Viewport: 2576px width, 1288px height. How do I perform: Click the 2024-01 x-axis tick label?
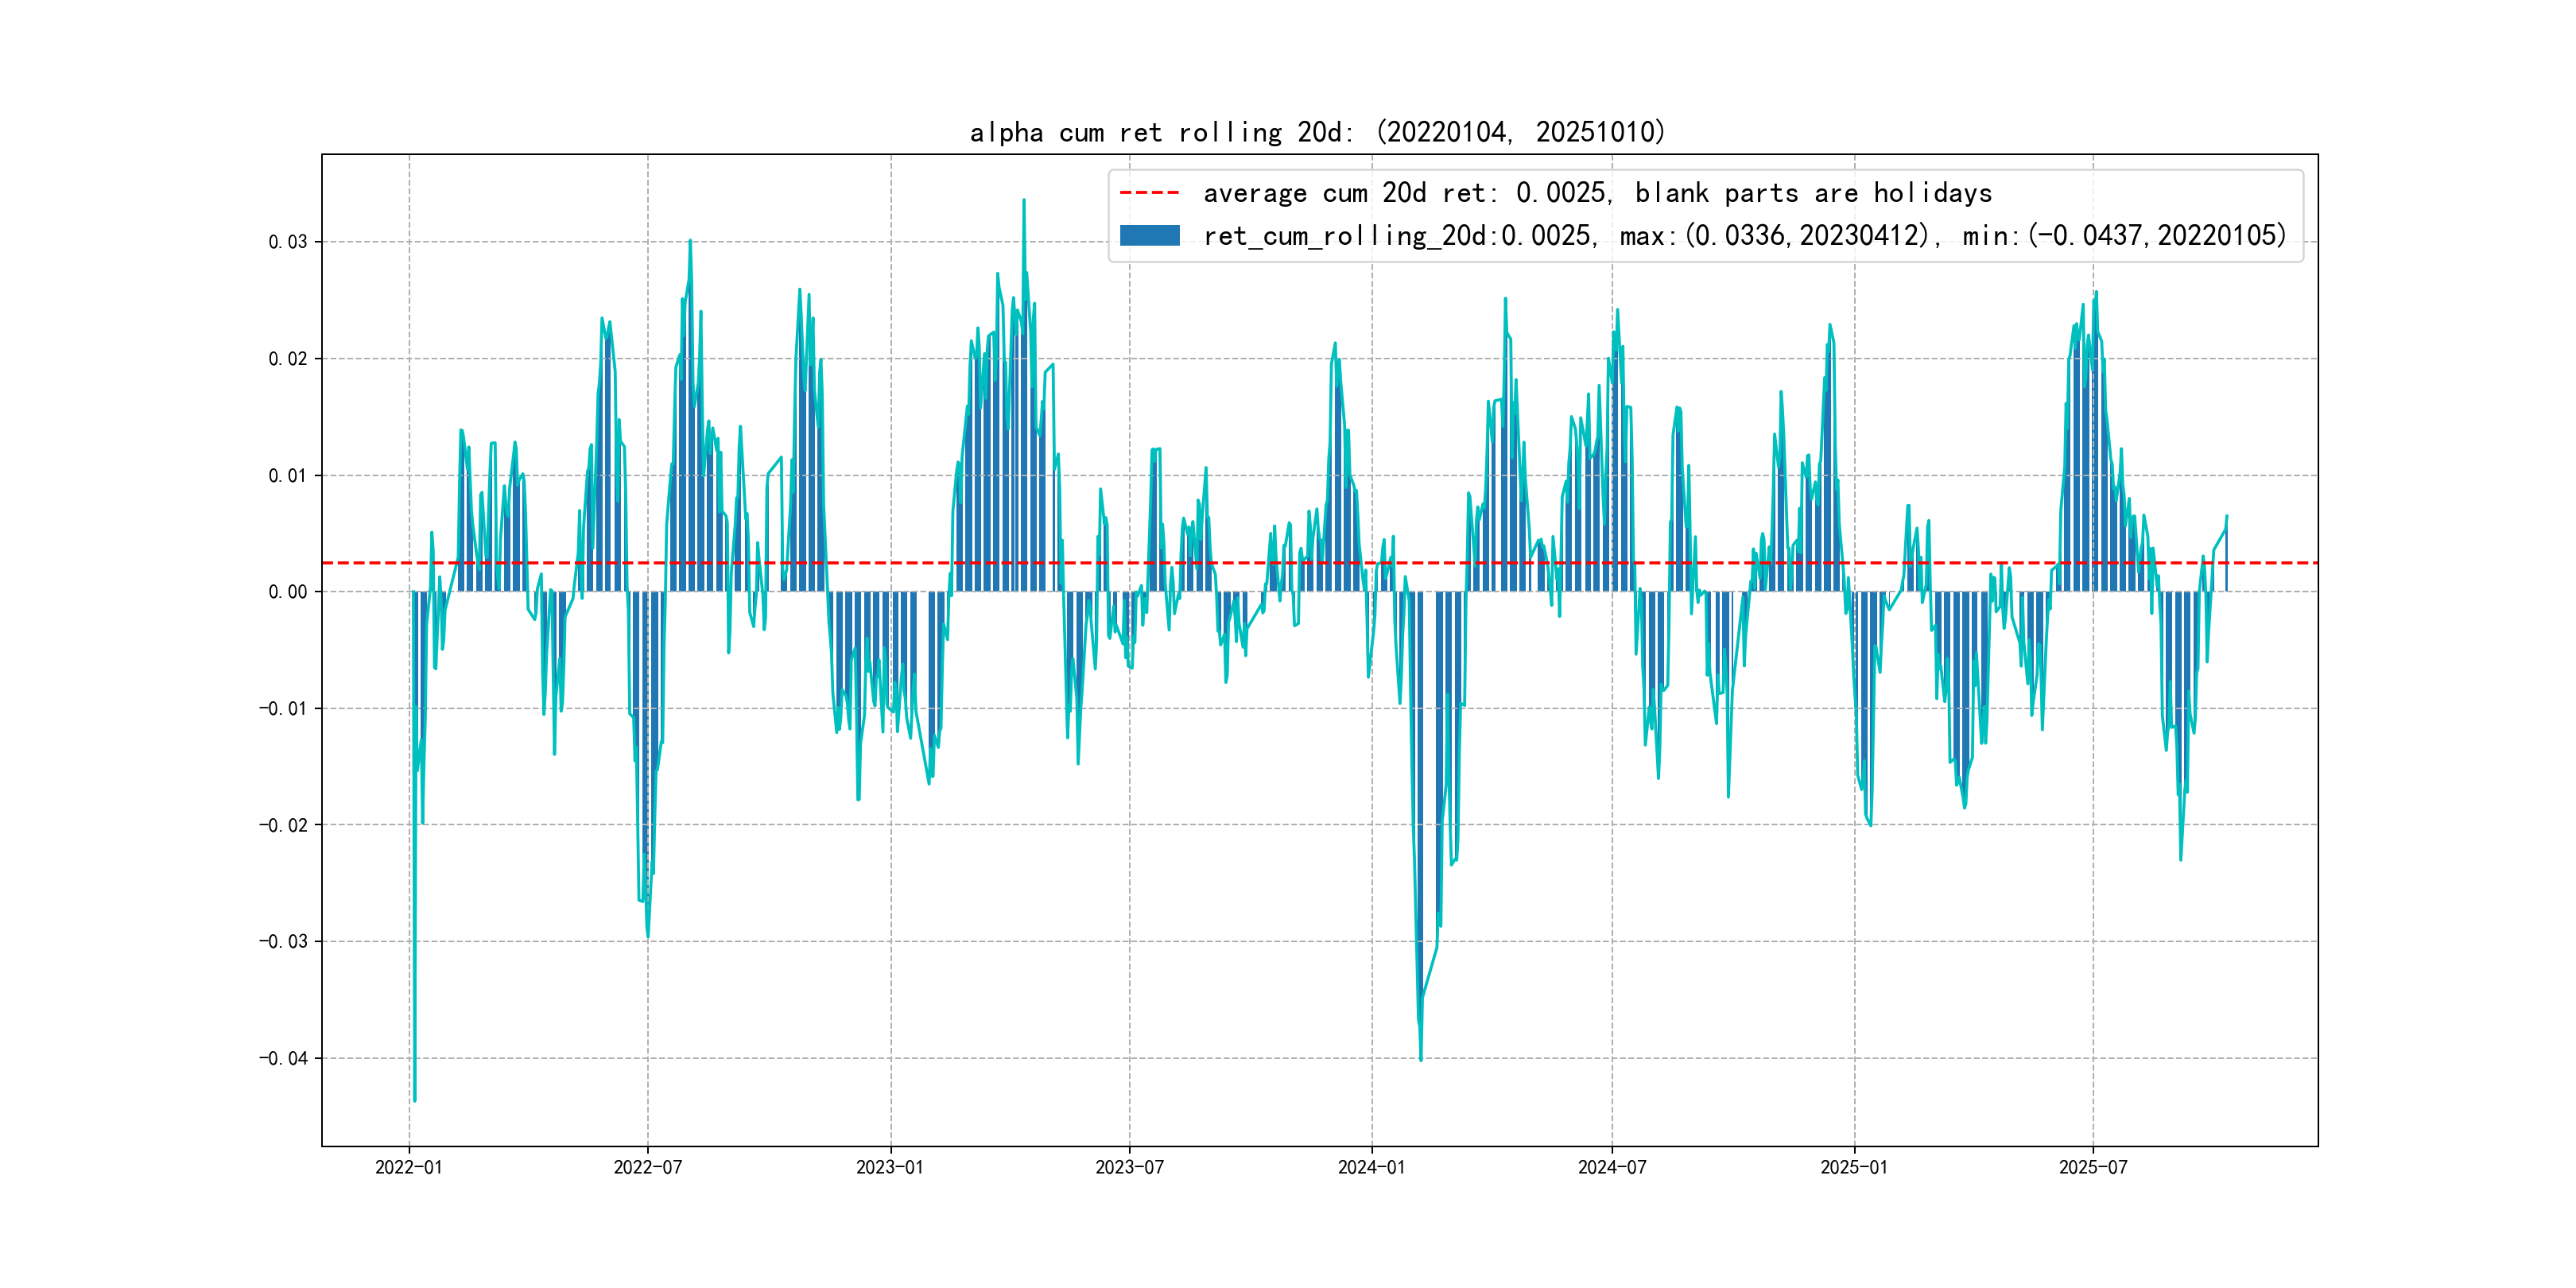pos(1371,1167)
